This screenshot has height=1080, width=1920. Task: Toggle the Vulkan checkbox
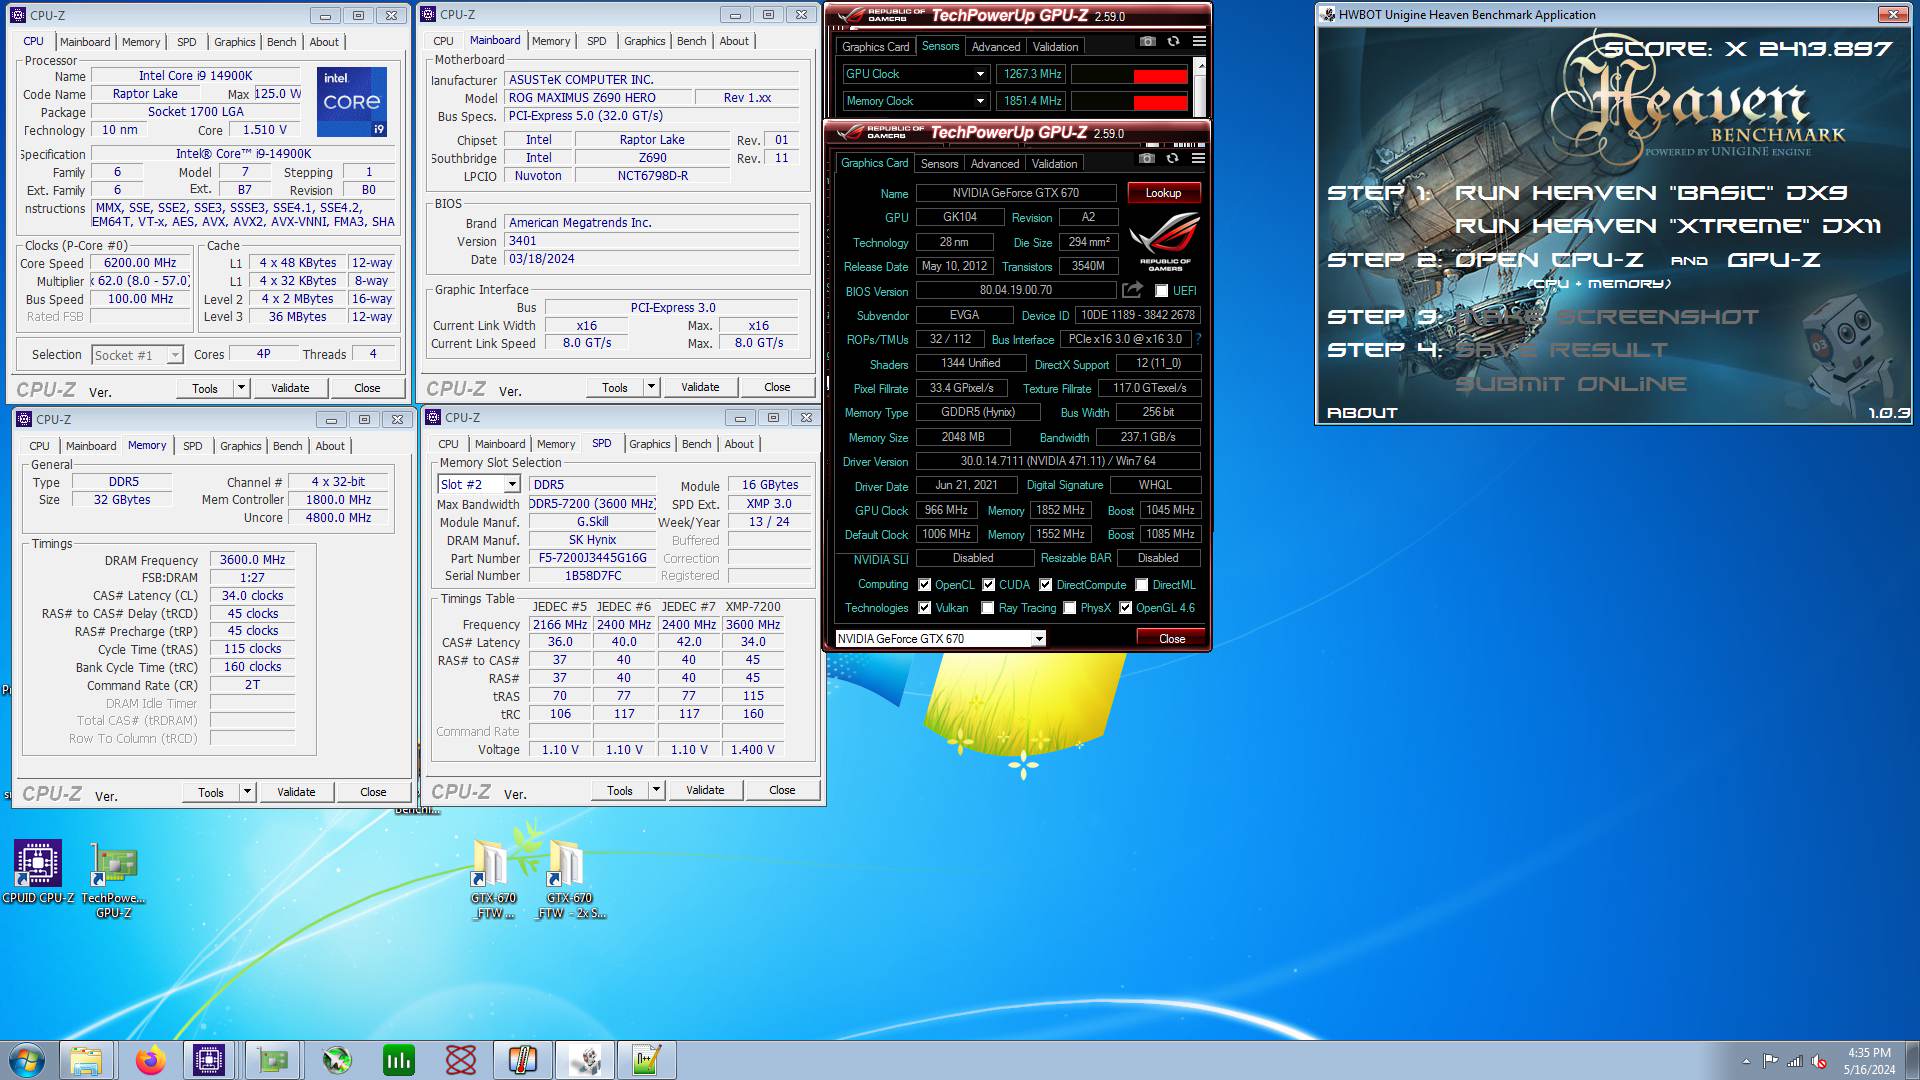pyautogui.click(x=925, y=608)
